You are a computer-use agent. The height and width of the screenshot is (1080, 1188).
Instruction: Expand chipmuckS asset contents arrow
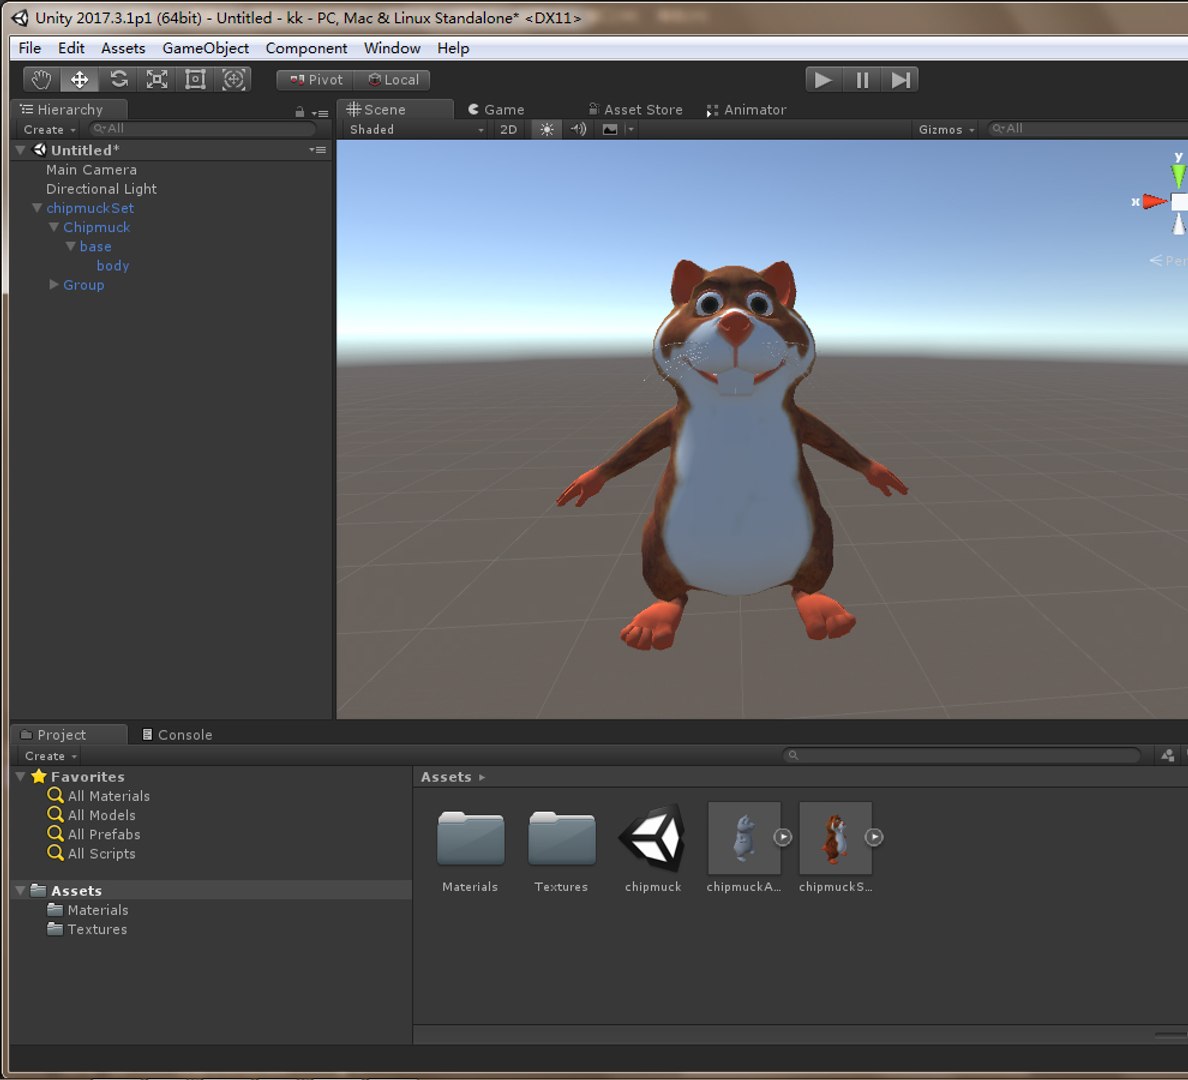874,837
